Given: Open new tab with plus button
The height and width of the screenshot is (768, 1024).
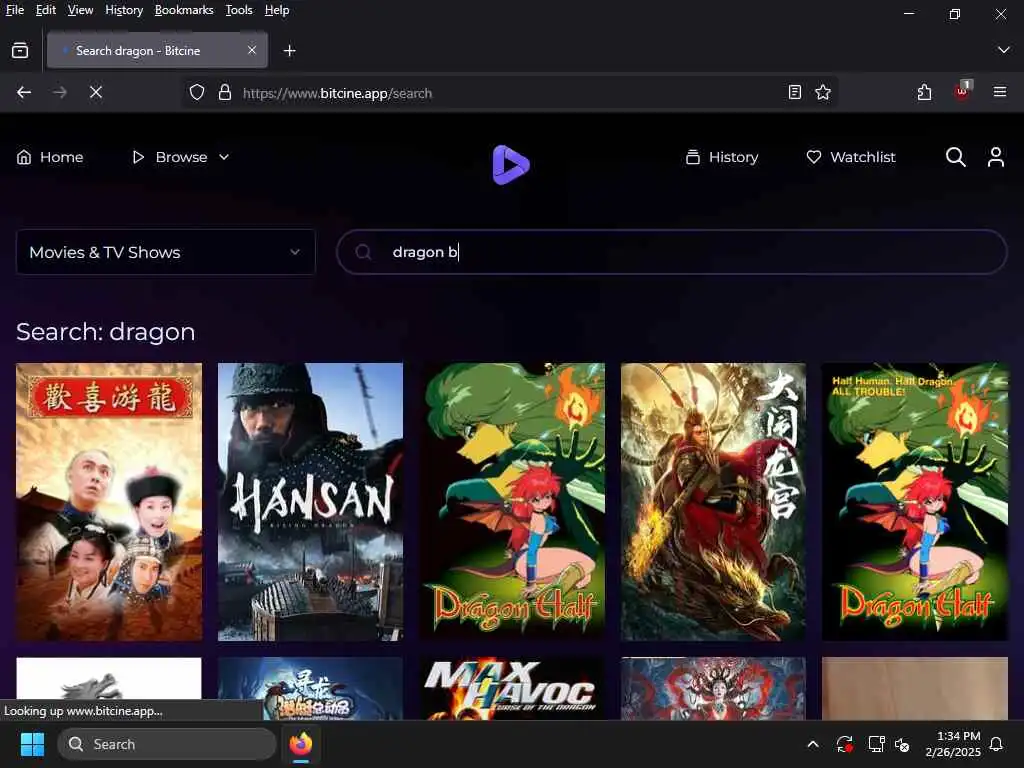Looking at the screenshot, I should (289, 51).
